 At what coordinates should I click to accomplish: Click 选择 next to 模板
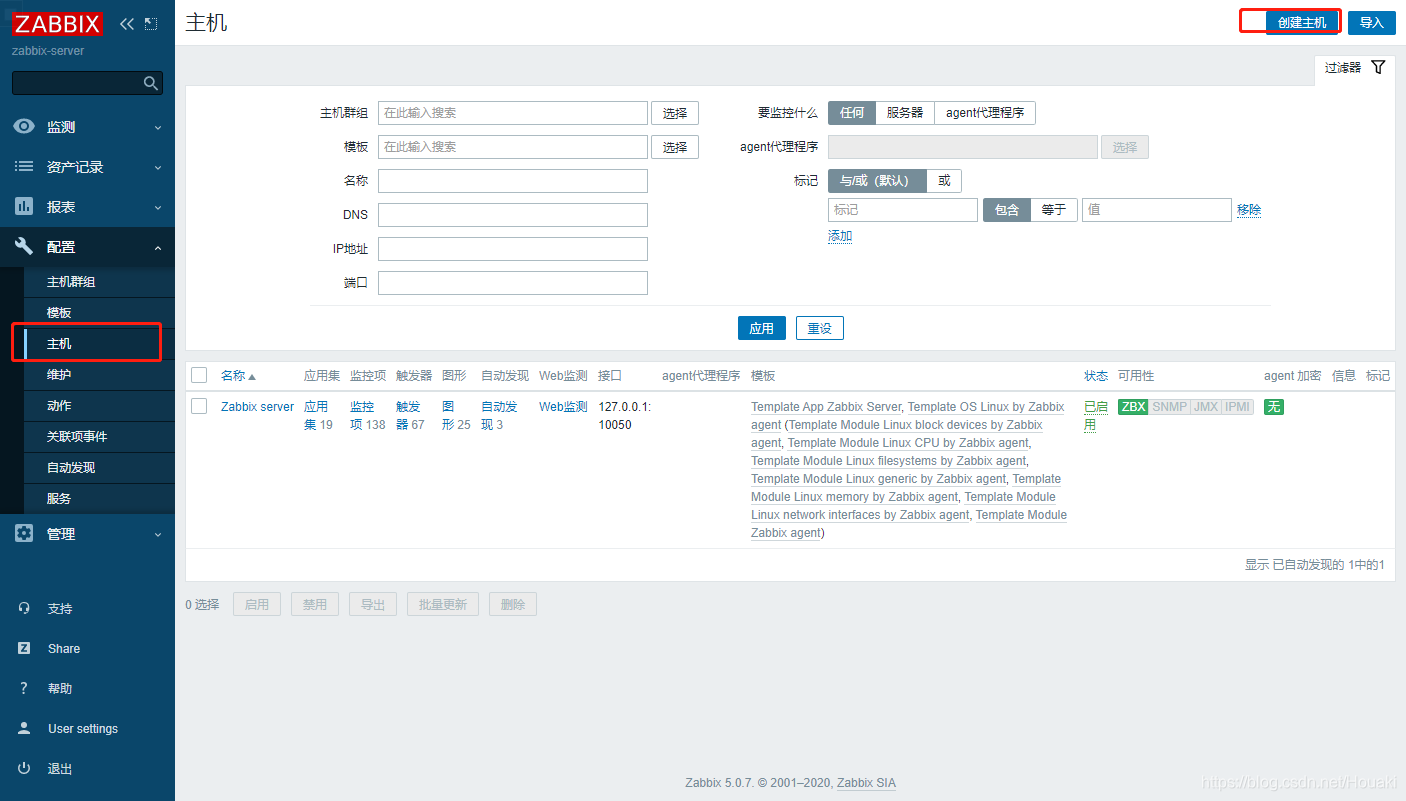675,147
